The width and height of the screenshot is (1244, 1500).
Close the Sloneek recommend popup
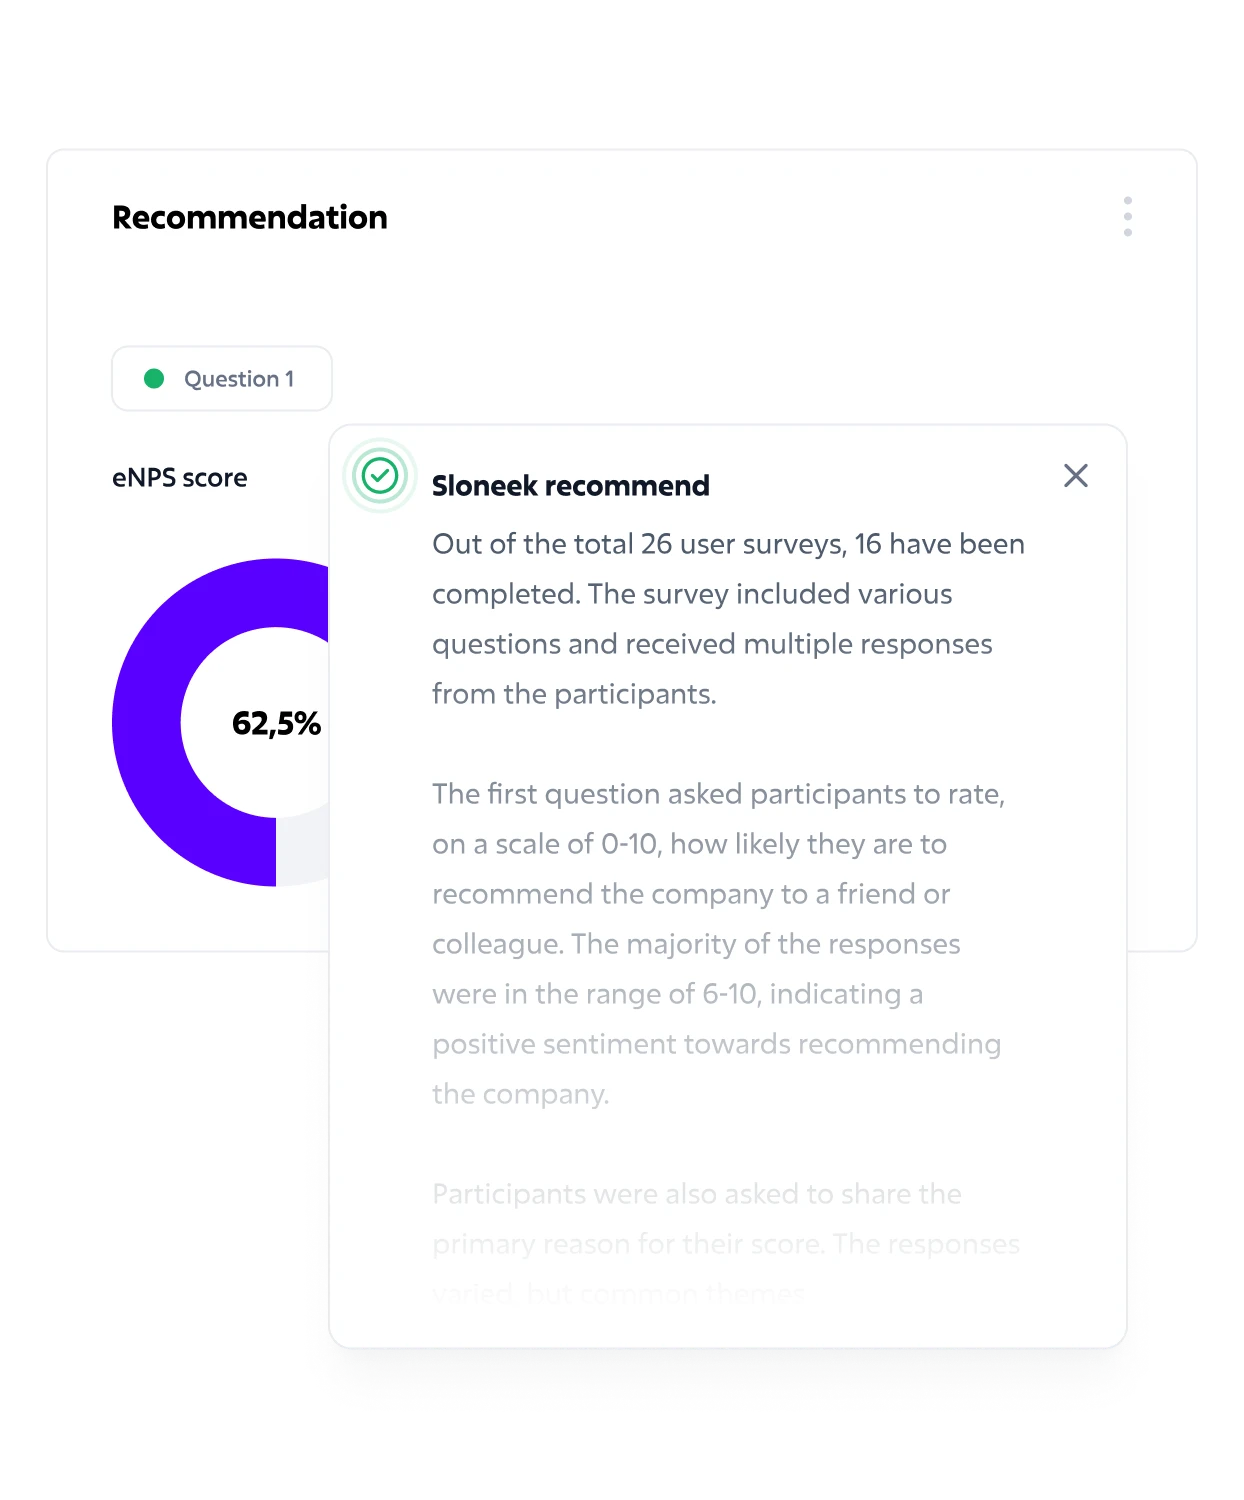(x=1076, y=476)
